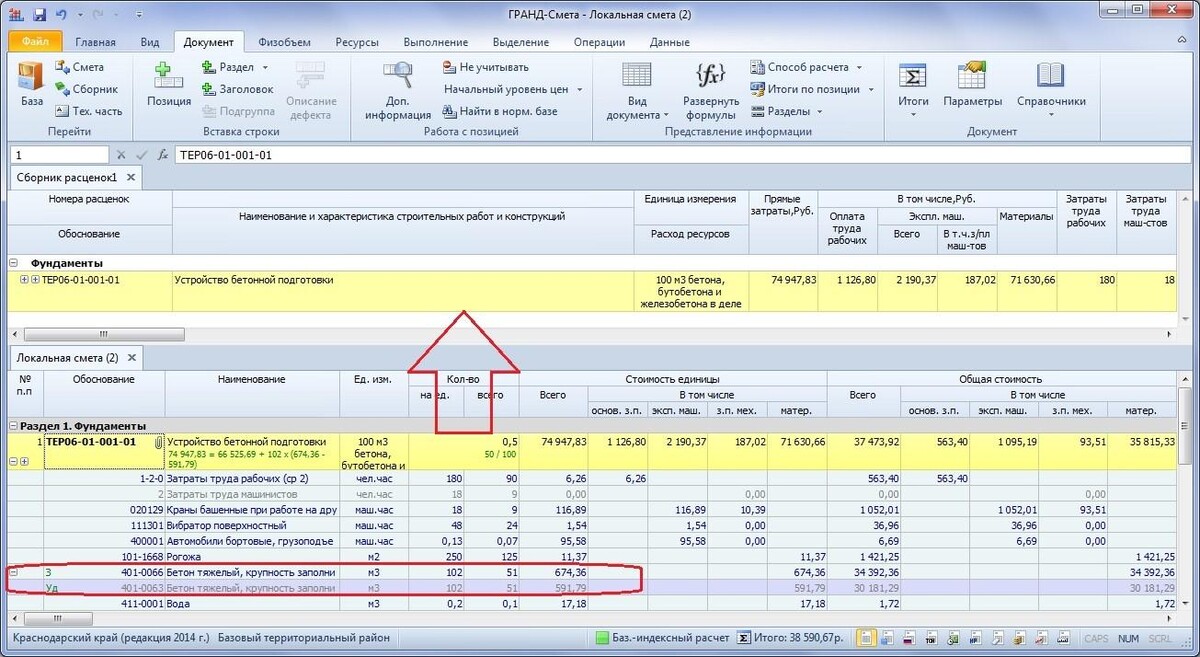The height and width of the screenshot is (657, 1200).
Task: Click the formula bar cancel X icon
Action: pos(121,155)
